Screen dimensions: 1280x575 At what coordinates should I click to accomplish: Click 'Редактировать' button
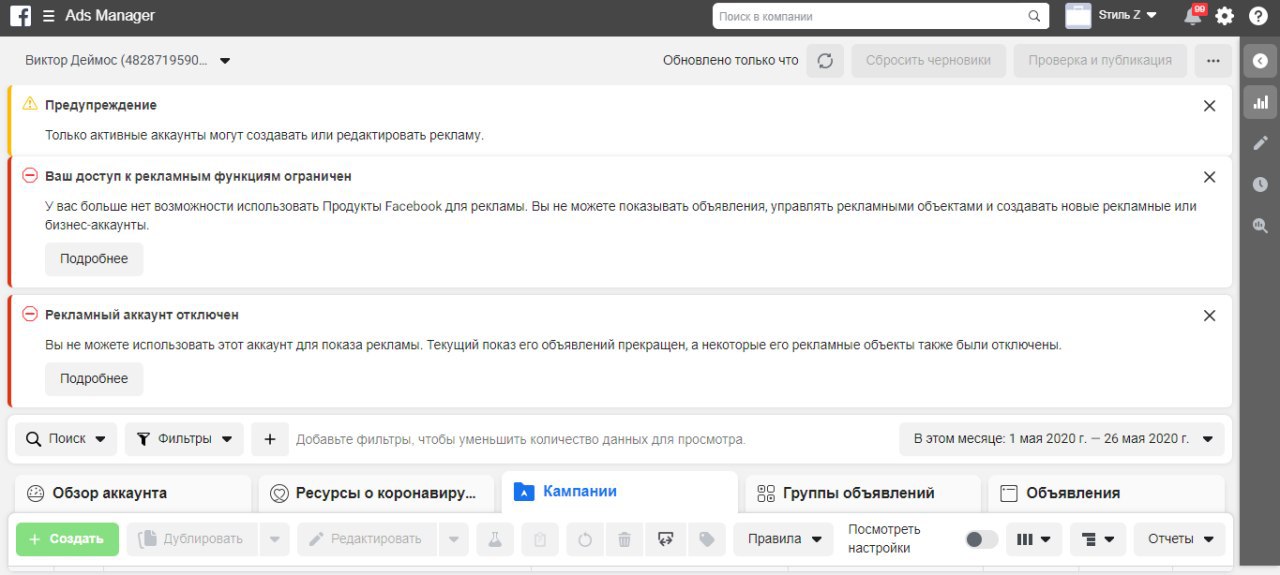[x=367, y=539]
